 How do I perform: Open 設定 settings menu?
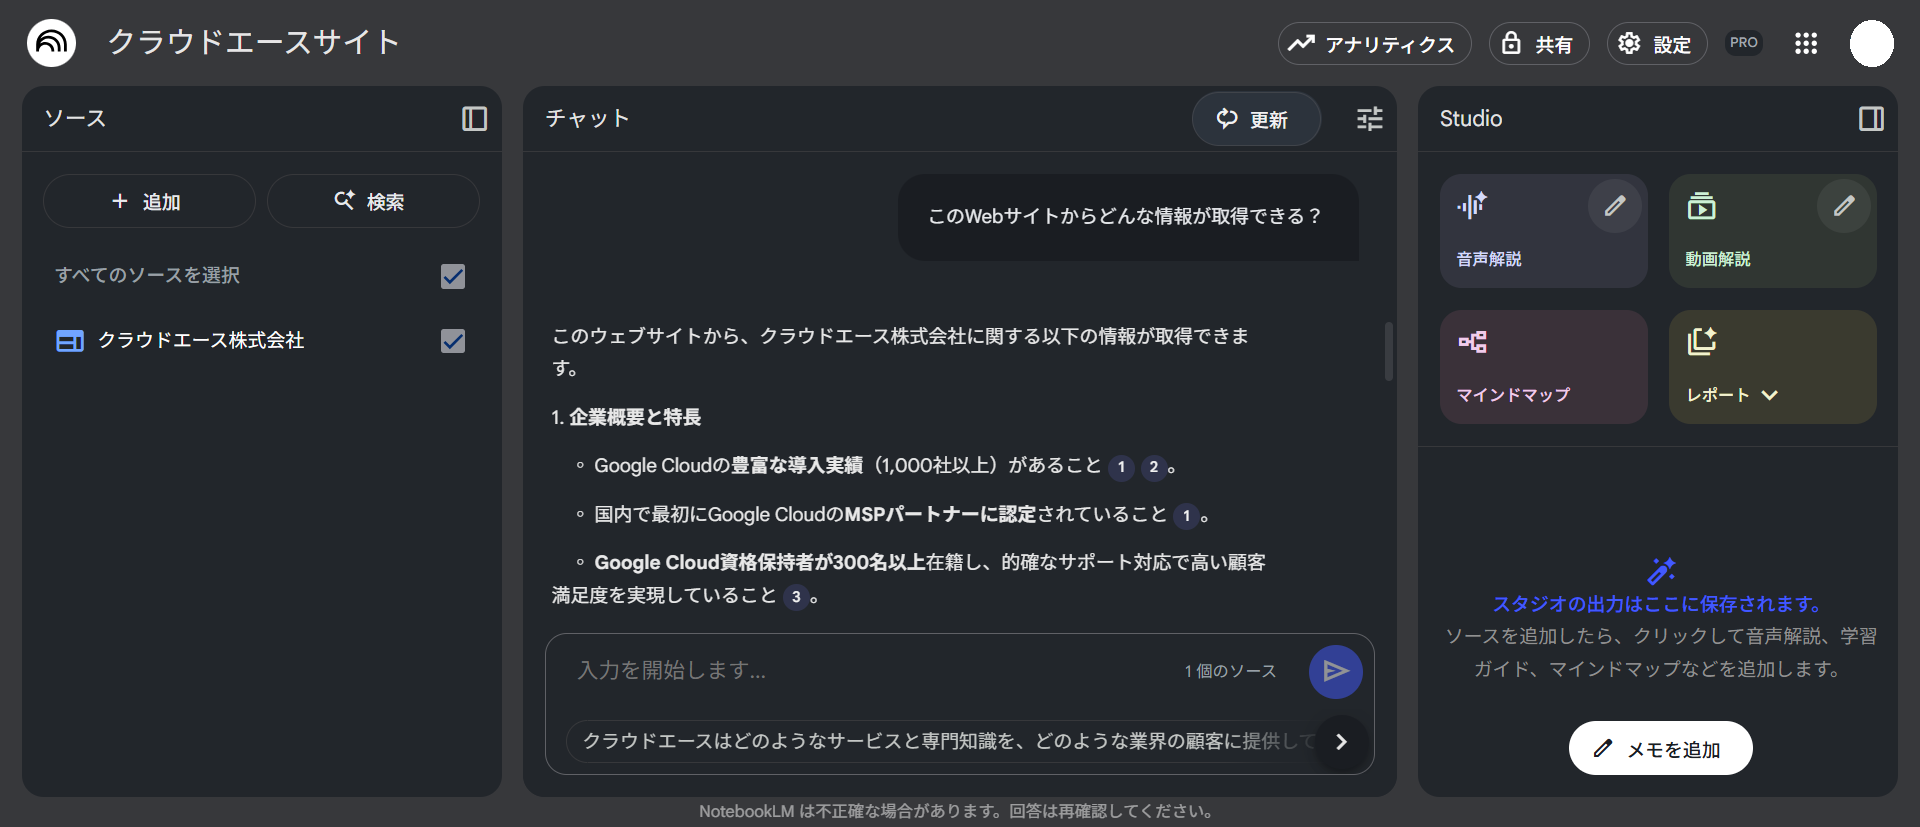point(1657,44)
